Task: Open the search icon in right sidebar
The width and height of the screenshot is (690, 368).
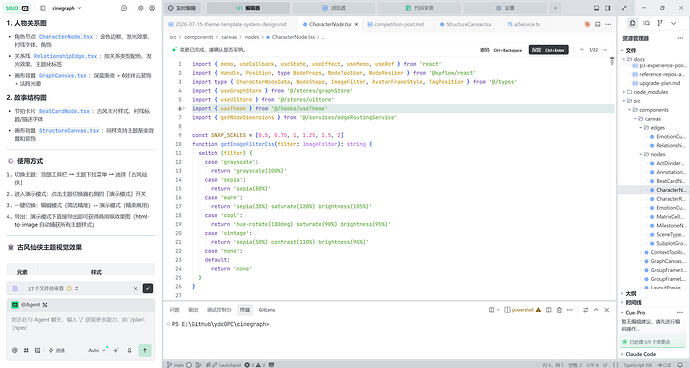Action: point(646,23)
